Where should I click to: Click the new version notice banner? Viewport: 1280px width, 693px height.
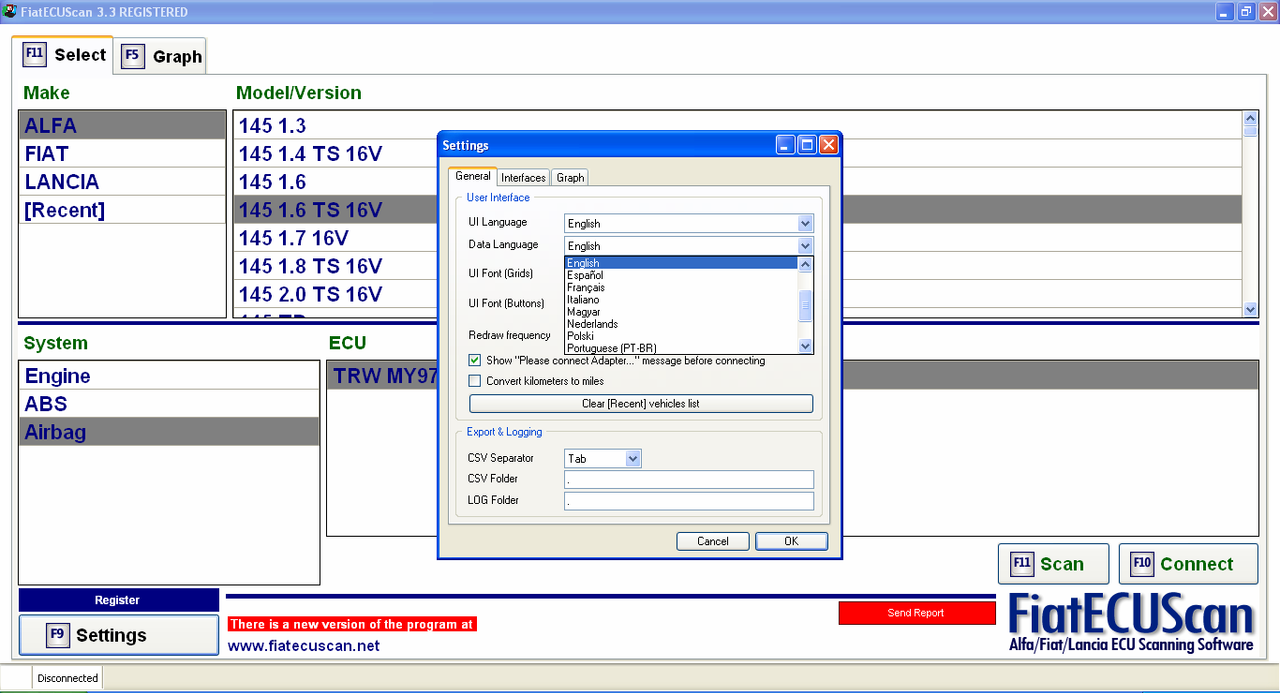pos(352,624)
